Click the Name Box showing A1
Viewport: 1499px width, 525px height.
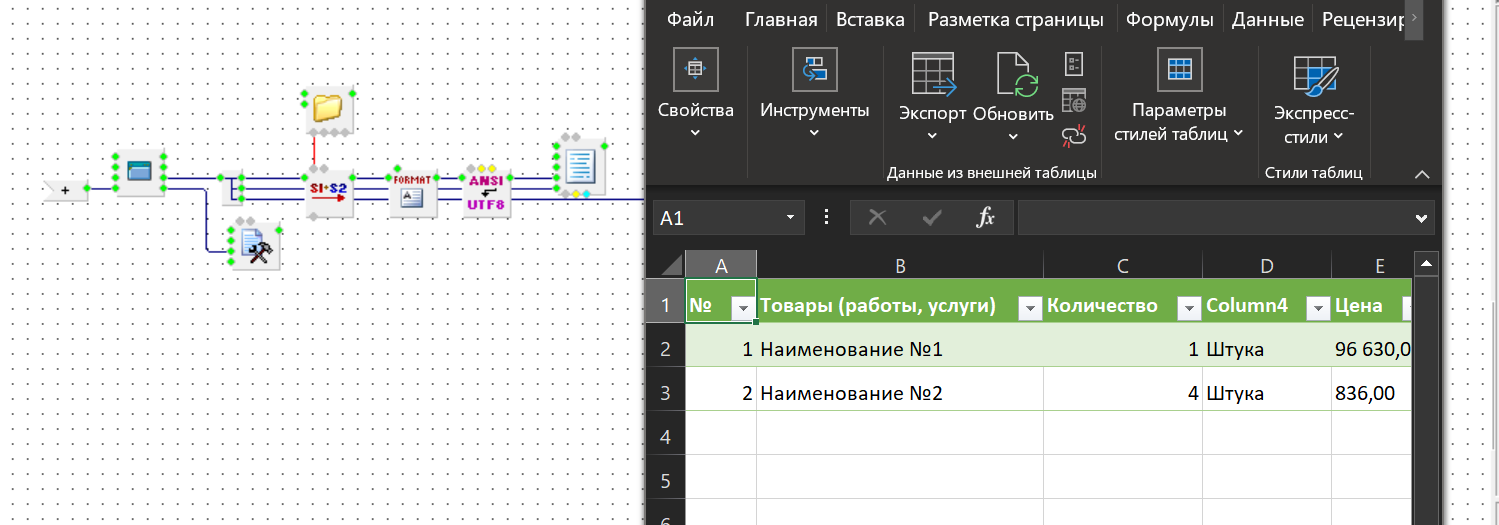pyautogui.click(x=717, y=217)
